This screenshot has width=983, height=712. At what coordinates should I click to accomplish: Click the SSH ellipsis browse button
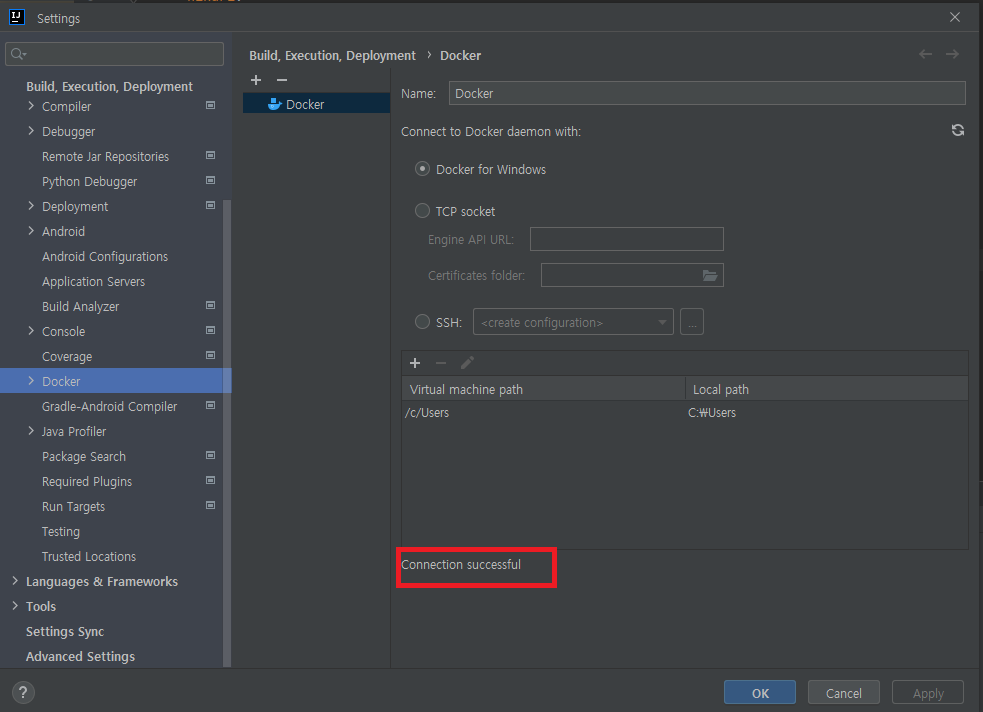point(692,322)
